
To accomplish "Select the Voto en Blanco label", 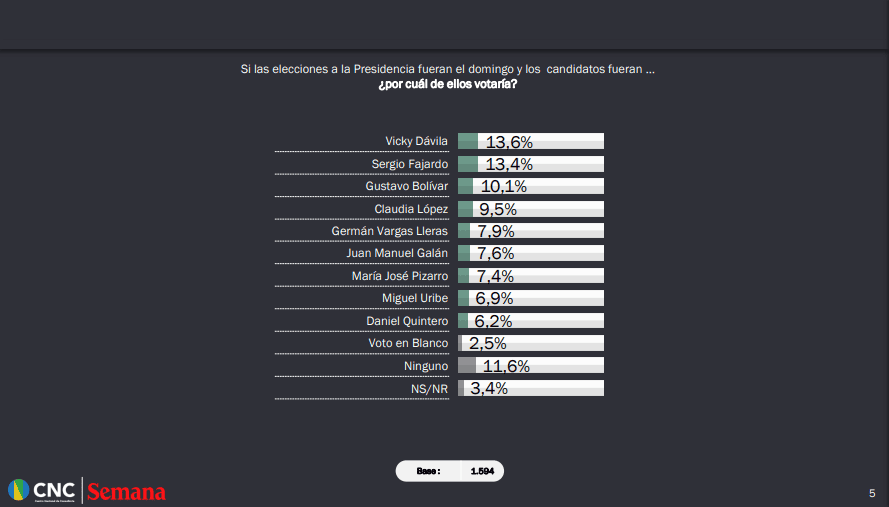I will [x=408, y=343].
